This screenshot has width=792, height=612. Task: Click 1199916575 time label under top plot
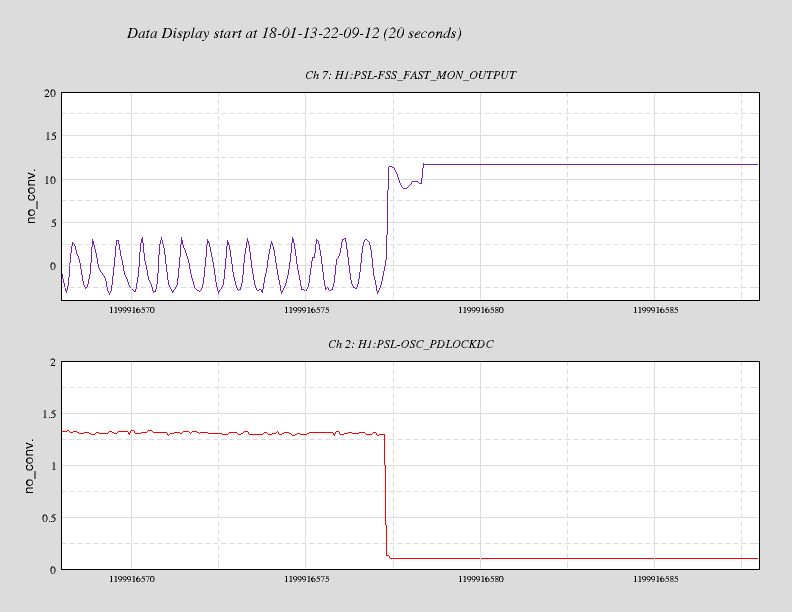(306, 311)
